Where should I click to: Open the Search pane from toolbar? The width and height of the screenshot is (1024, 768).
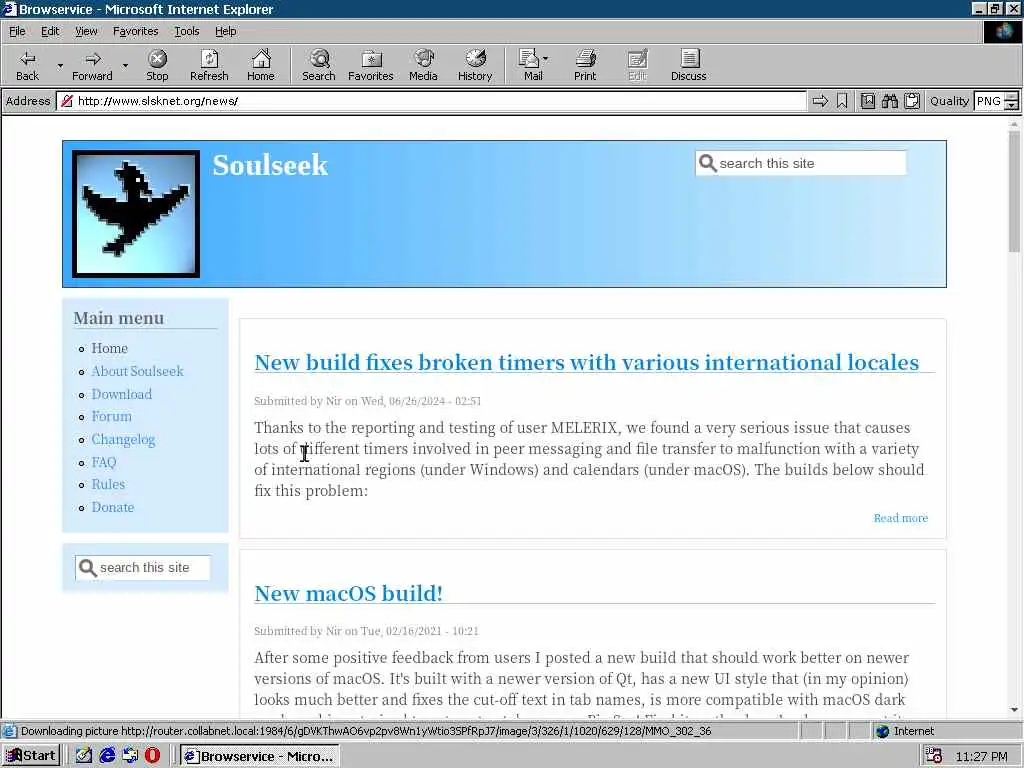[x=319, y=65]
